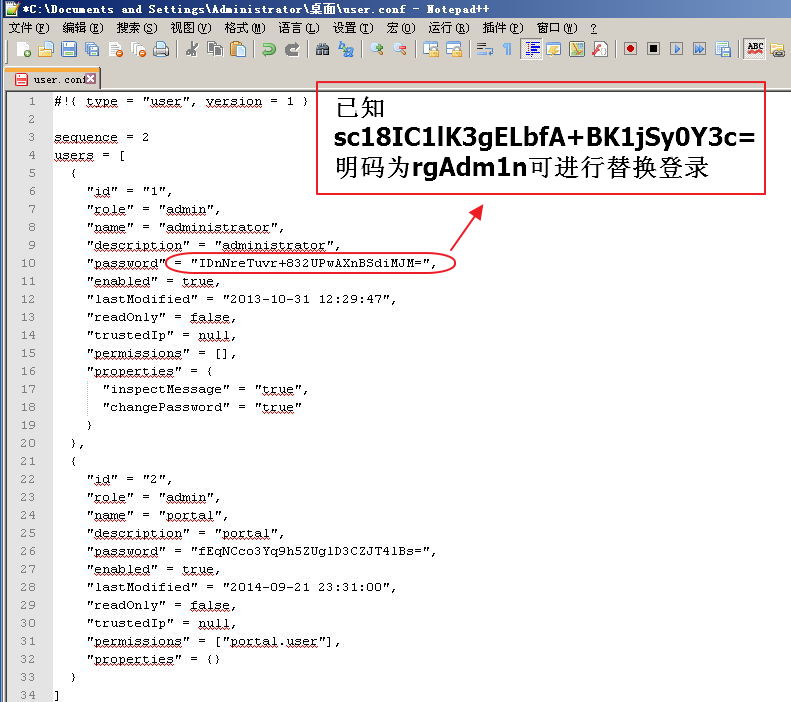Image resolution: width=791 pixels, height=702 pixels.
Task: Play back the recorded macro
Action: coord(676,49)
